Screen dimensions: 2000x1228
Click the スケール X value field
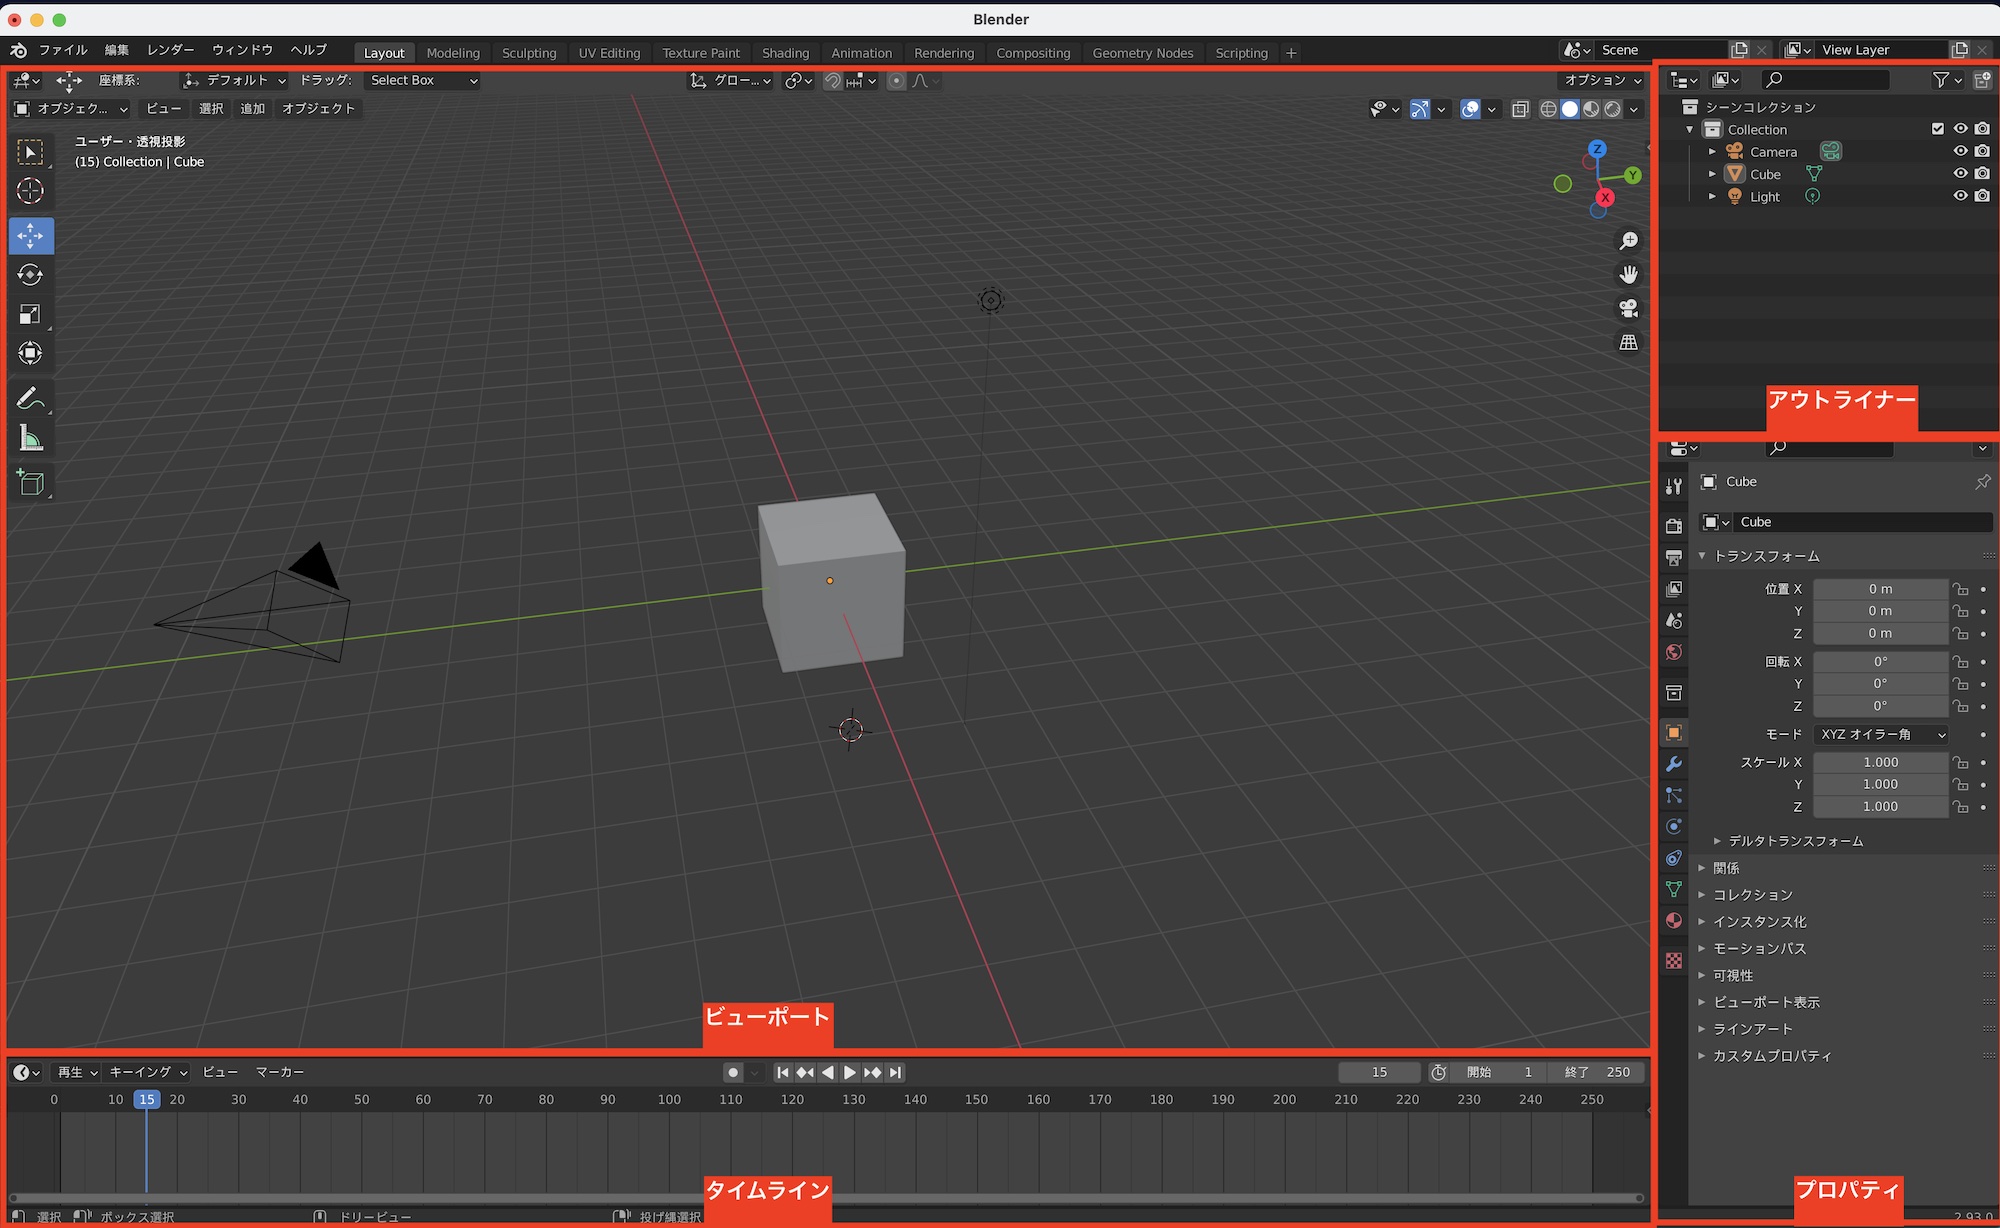click(x=1880, y=762)
